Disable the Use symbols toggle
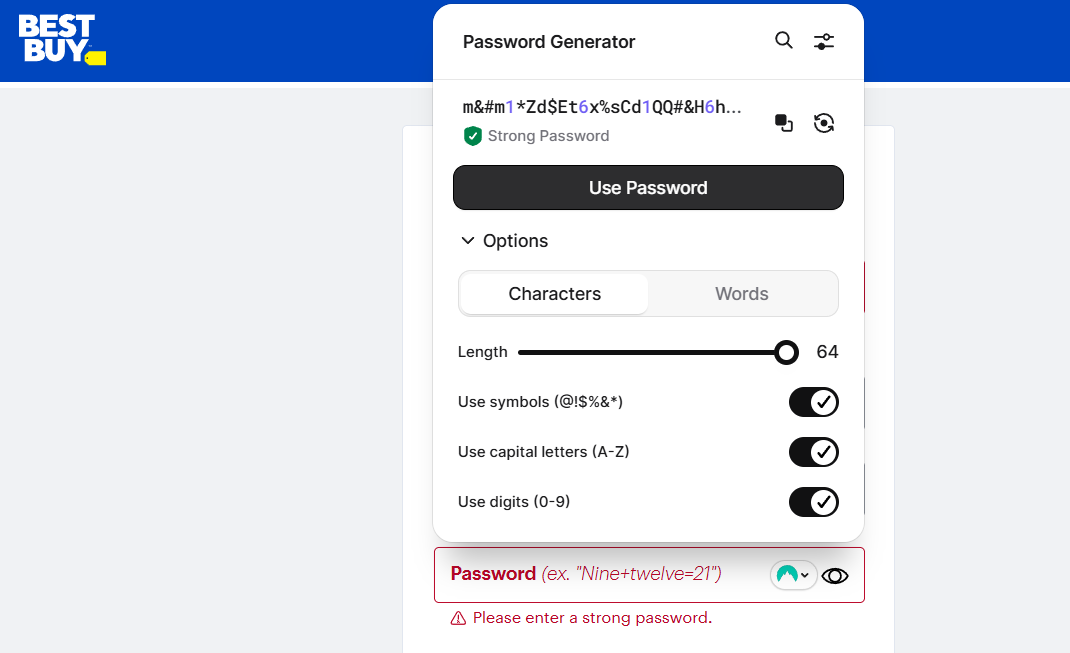Viewport: 1070px width, 653px height. pyautogui.click(x=813, y=402)
